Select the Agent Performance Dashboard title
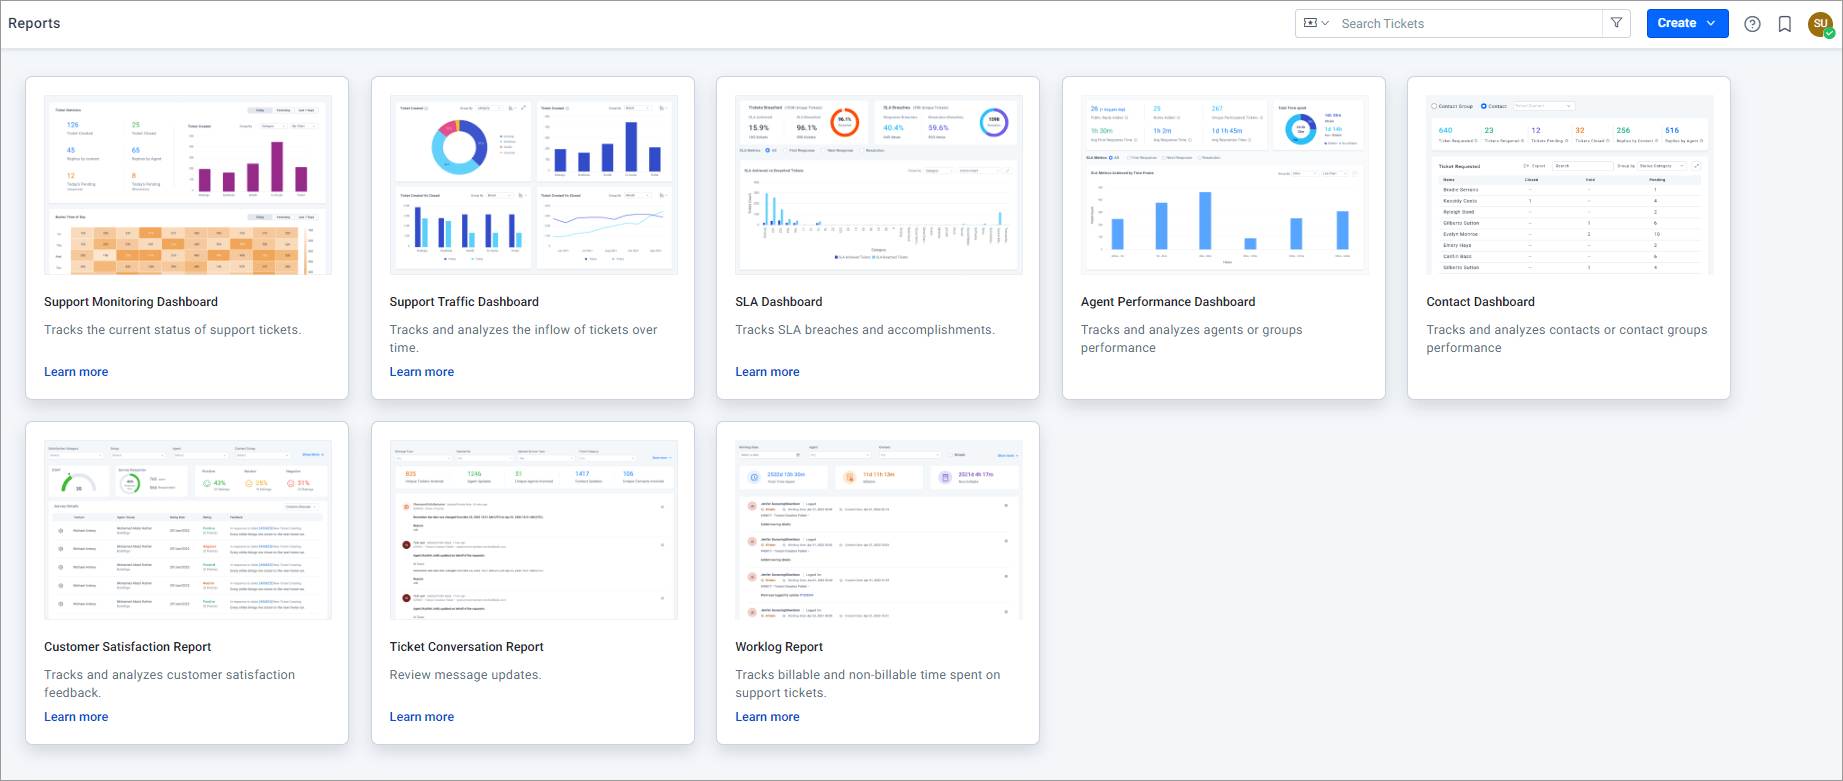Image resolution: width=1843 pixels, height=781 pixels. coord(1168,302)
